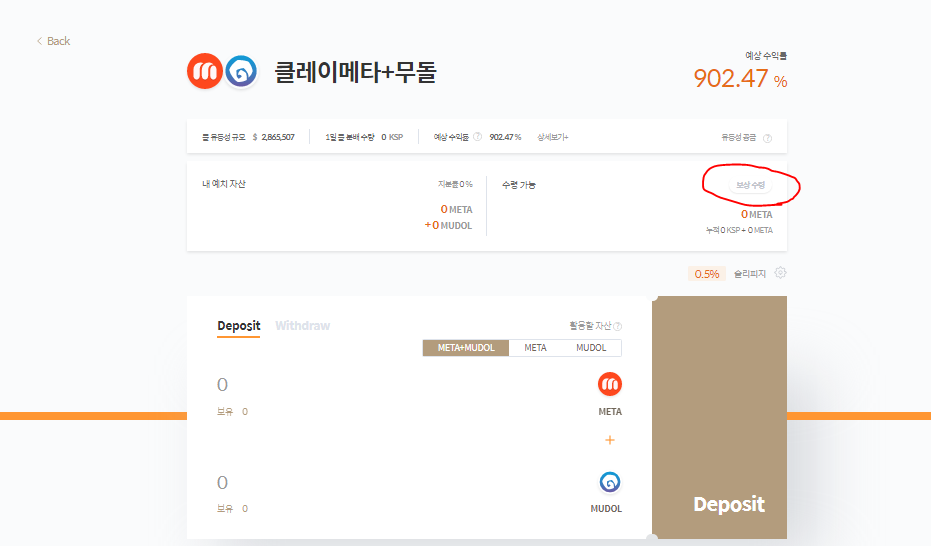Click the 보상 수령 claim reward button

pos(750,185)
